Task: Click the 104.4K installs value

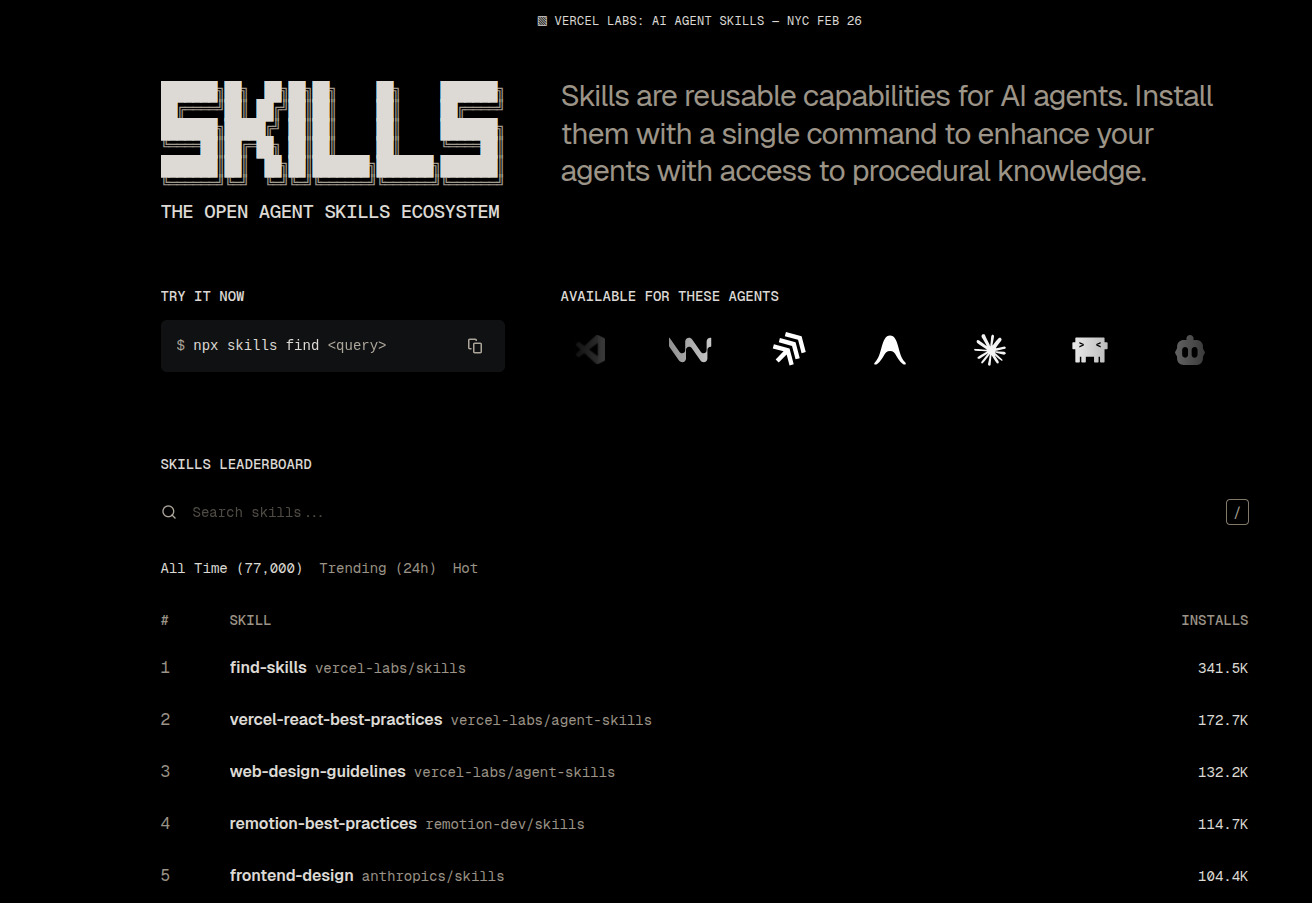Action: [1223, 876]
